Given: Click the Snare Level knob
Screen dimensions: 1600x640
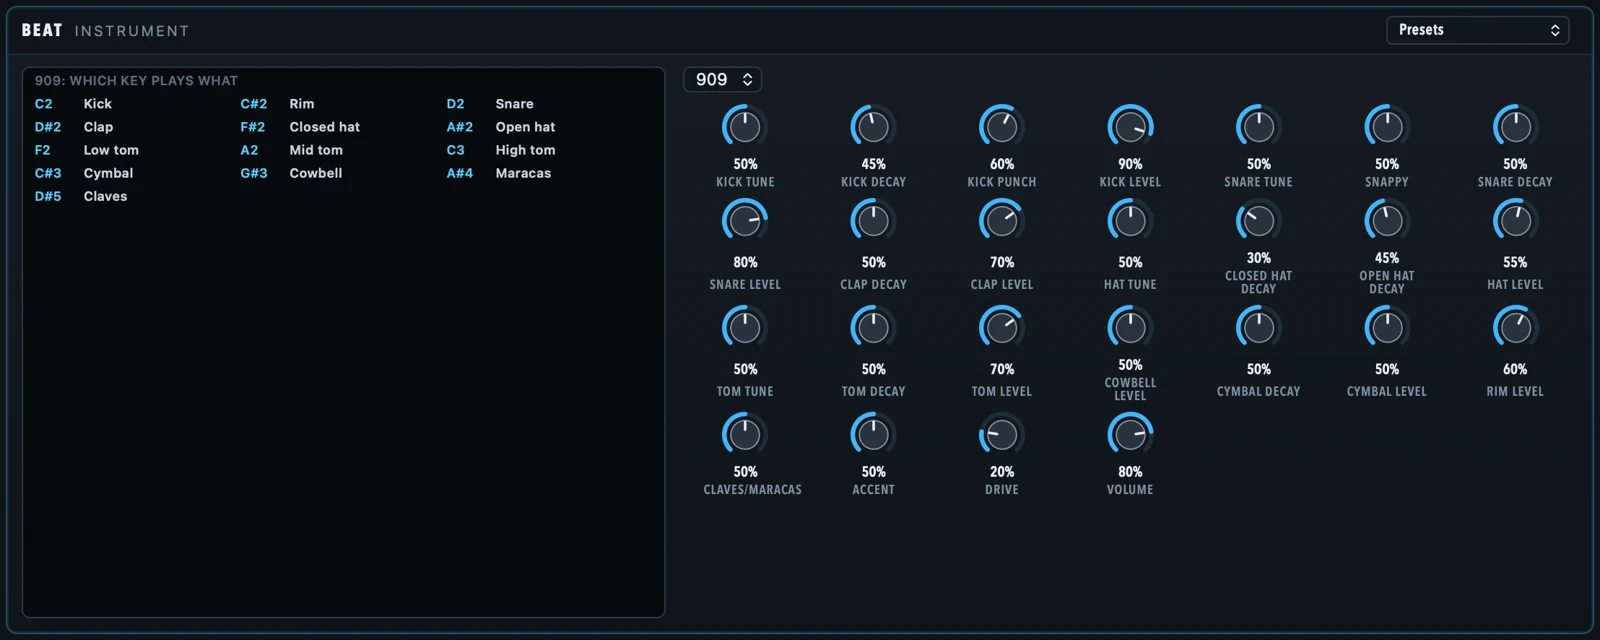Looking at the screenshot, I should [745, 221].
